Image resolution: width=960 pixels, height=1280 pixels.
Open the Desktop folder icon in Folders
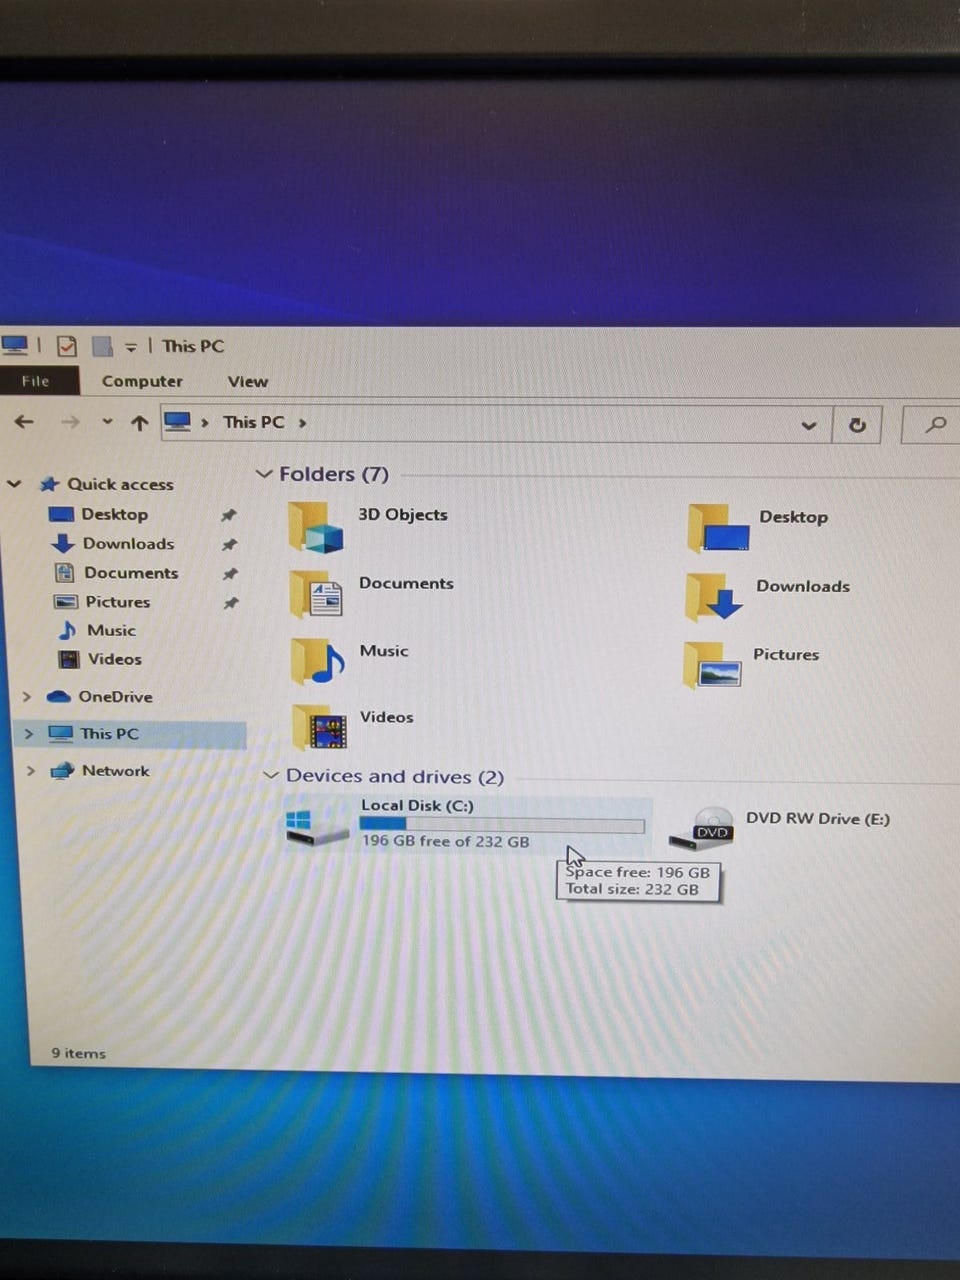click(x=718, y=527)
